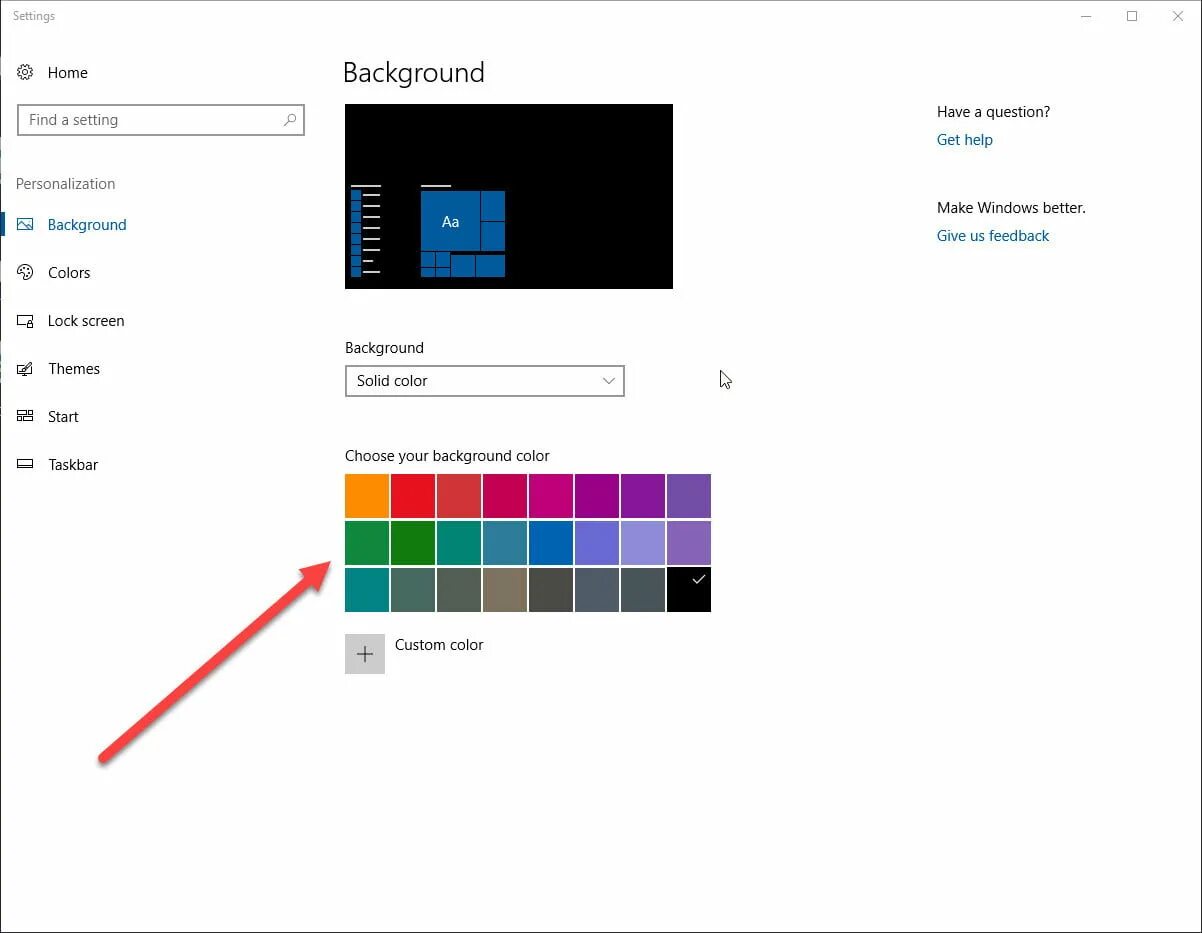Maximize the Settings window
This screenshot has width=1202, height=933.
pyautogui.click(x=1132, y=16)
